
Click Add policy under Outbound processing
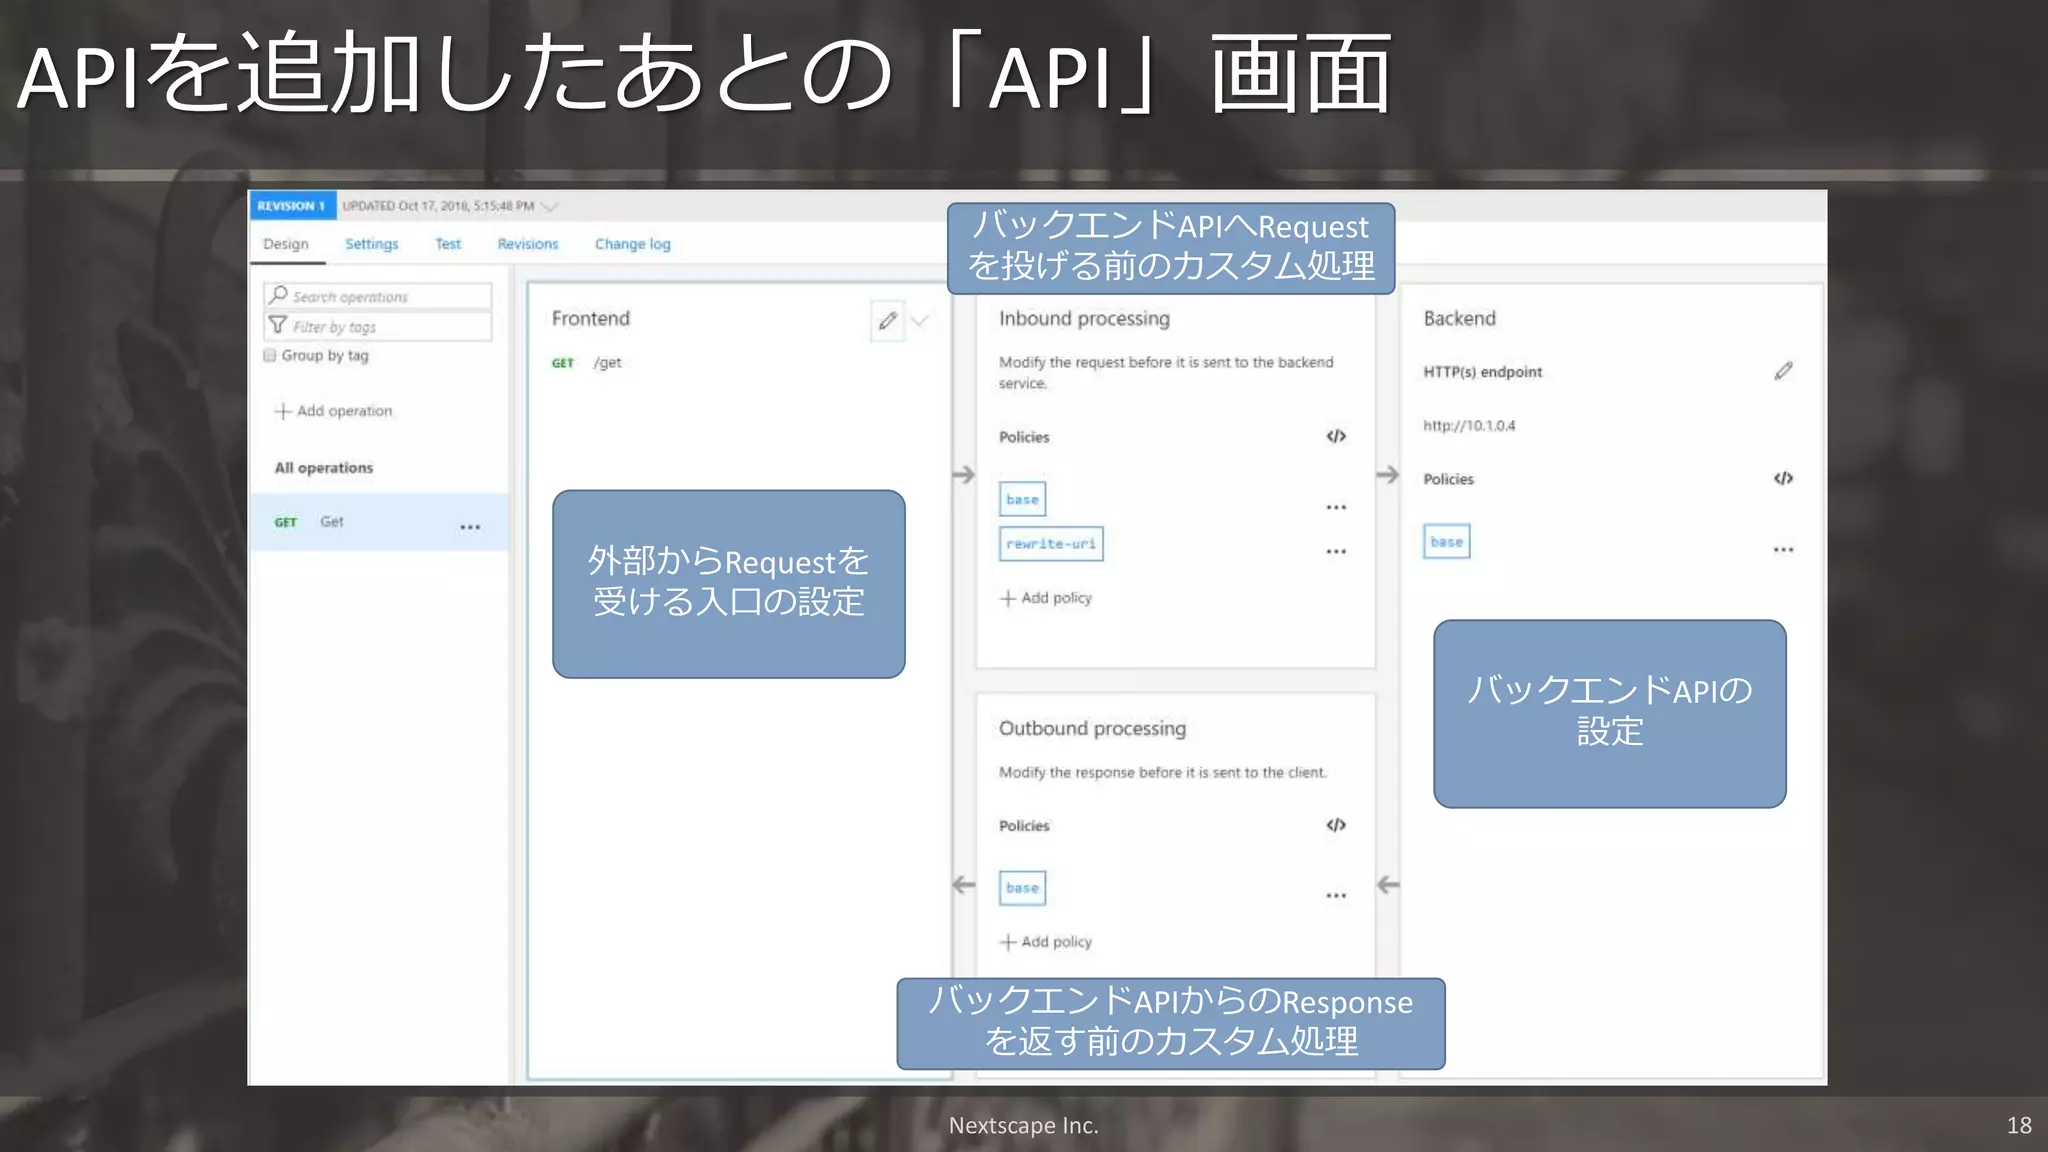click(x=1046, y=942)
